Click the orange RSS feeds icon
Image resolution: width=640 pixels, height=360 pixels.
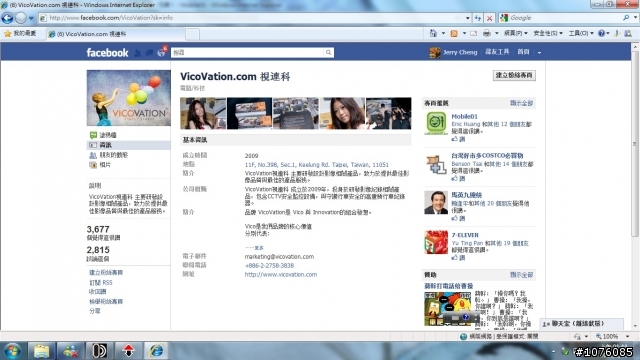pyautogui.click(x=454, y=33)
